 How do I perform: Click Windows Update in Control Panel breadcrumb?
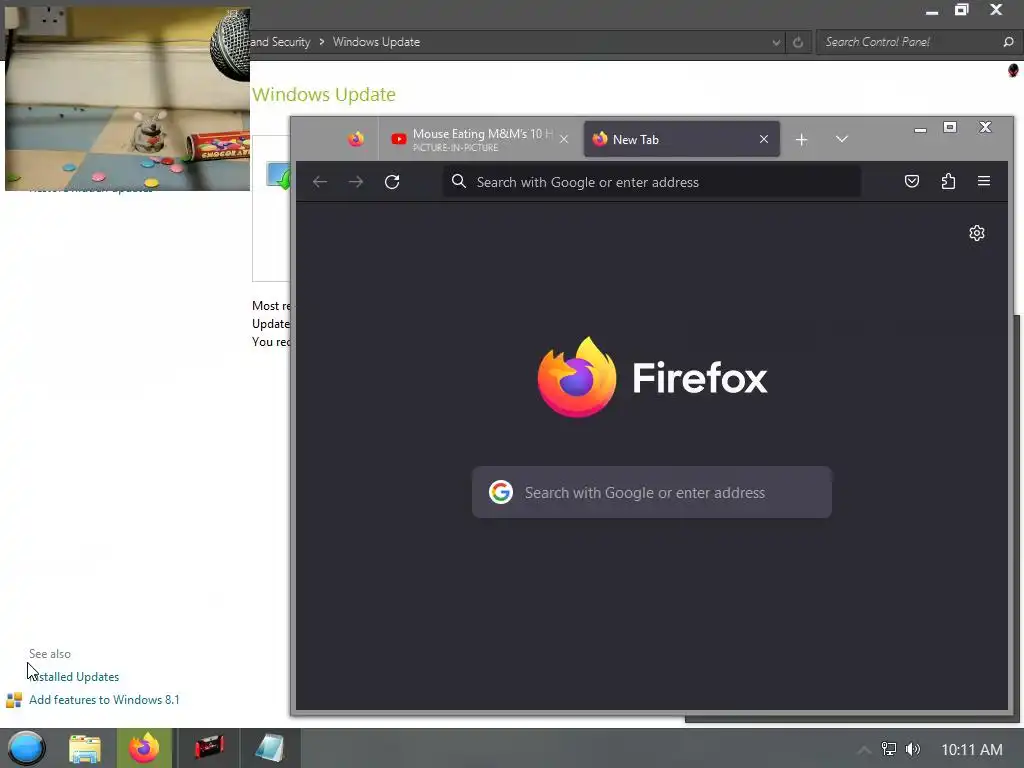(x=376, y=42)
